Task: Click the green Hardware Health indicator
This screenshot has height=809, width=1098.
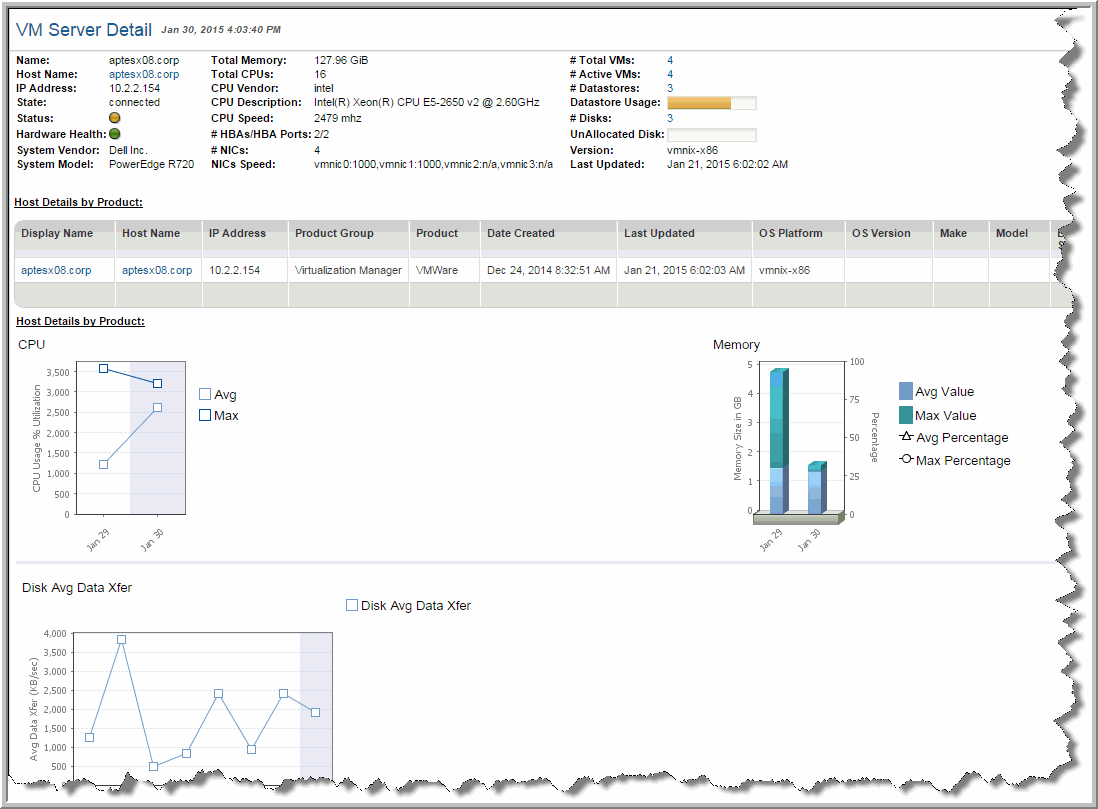Action: point(114,134)
